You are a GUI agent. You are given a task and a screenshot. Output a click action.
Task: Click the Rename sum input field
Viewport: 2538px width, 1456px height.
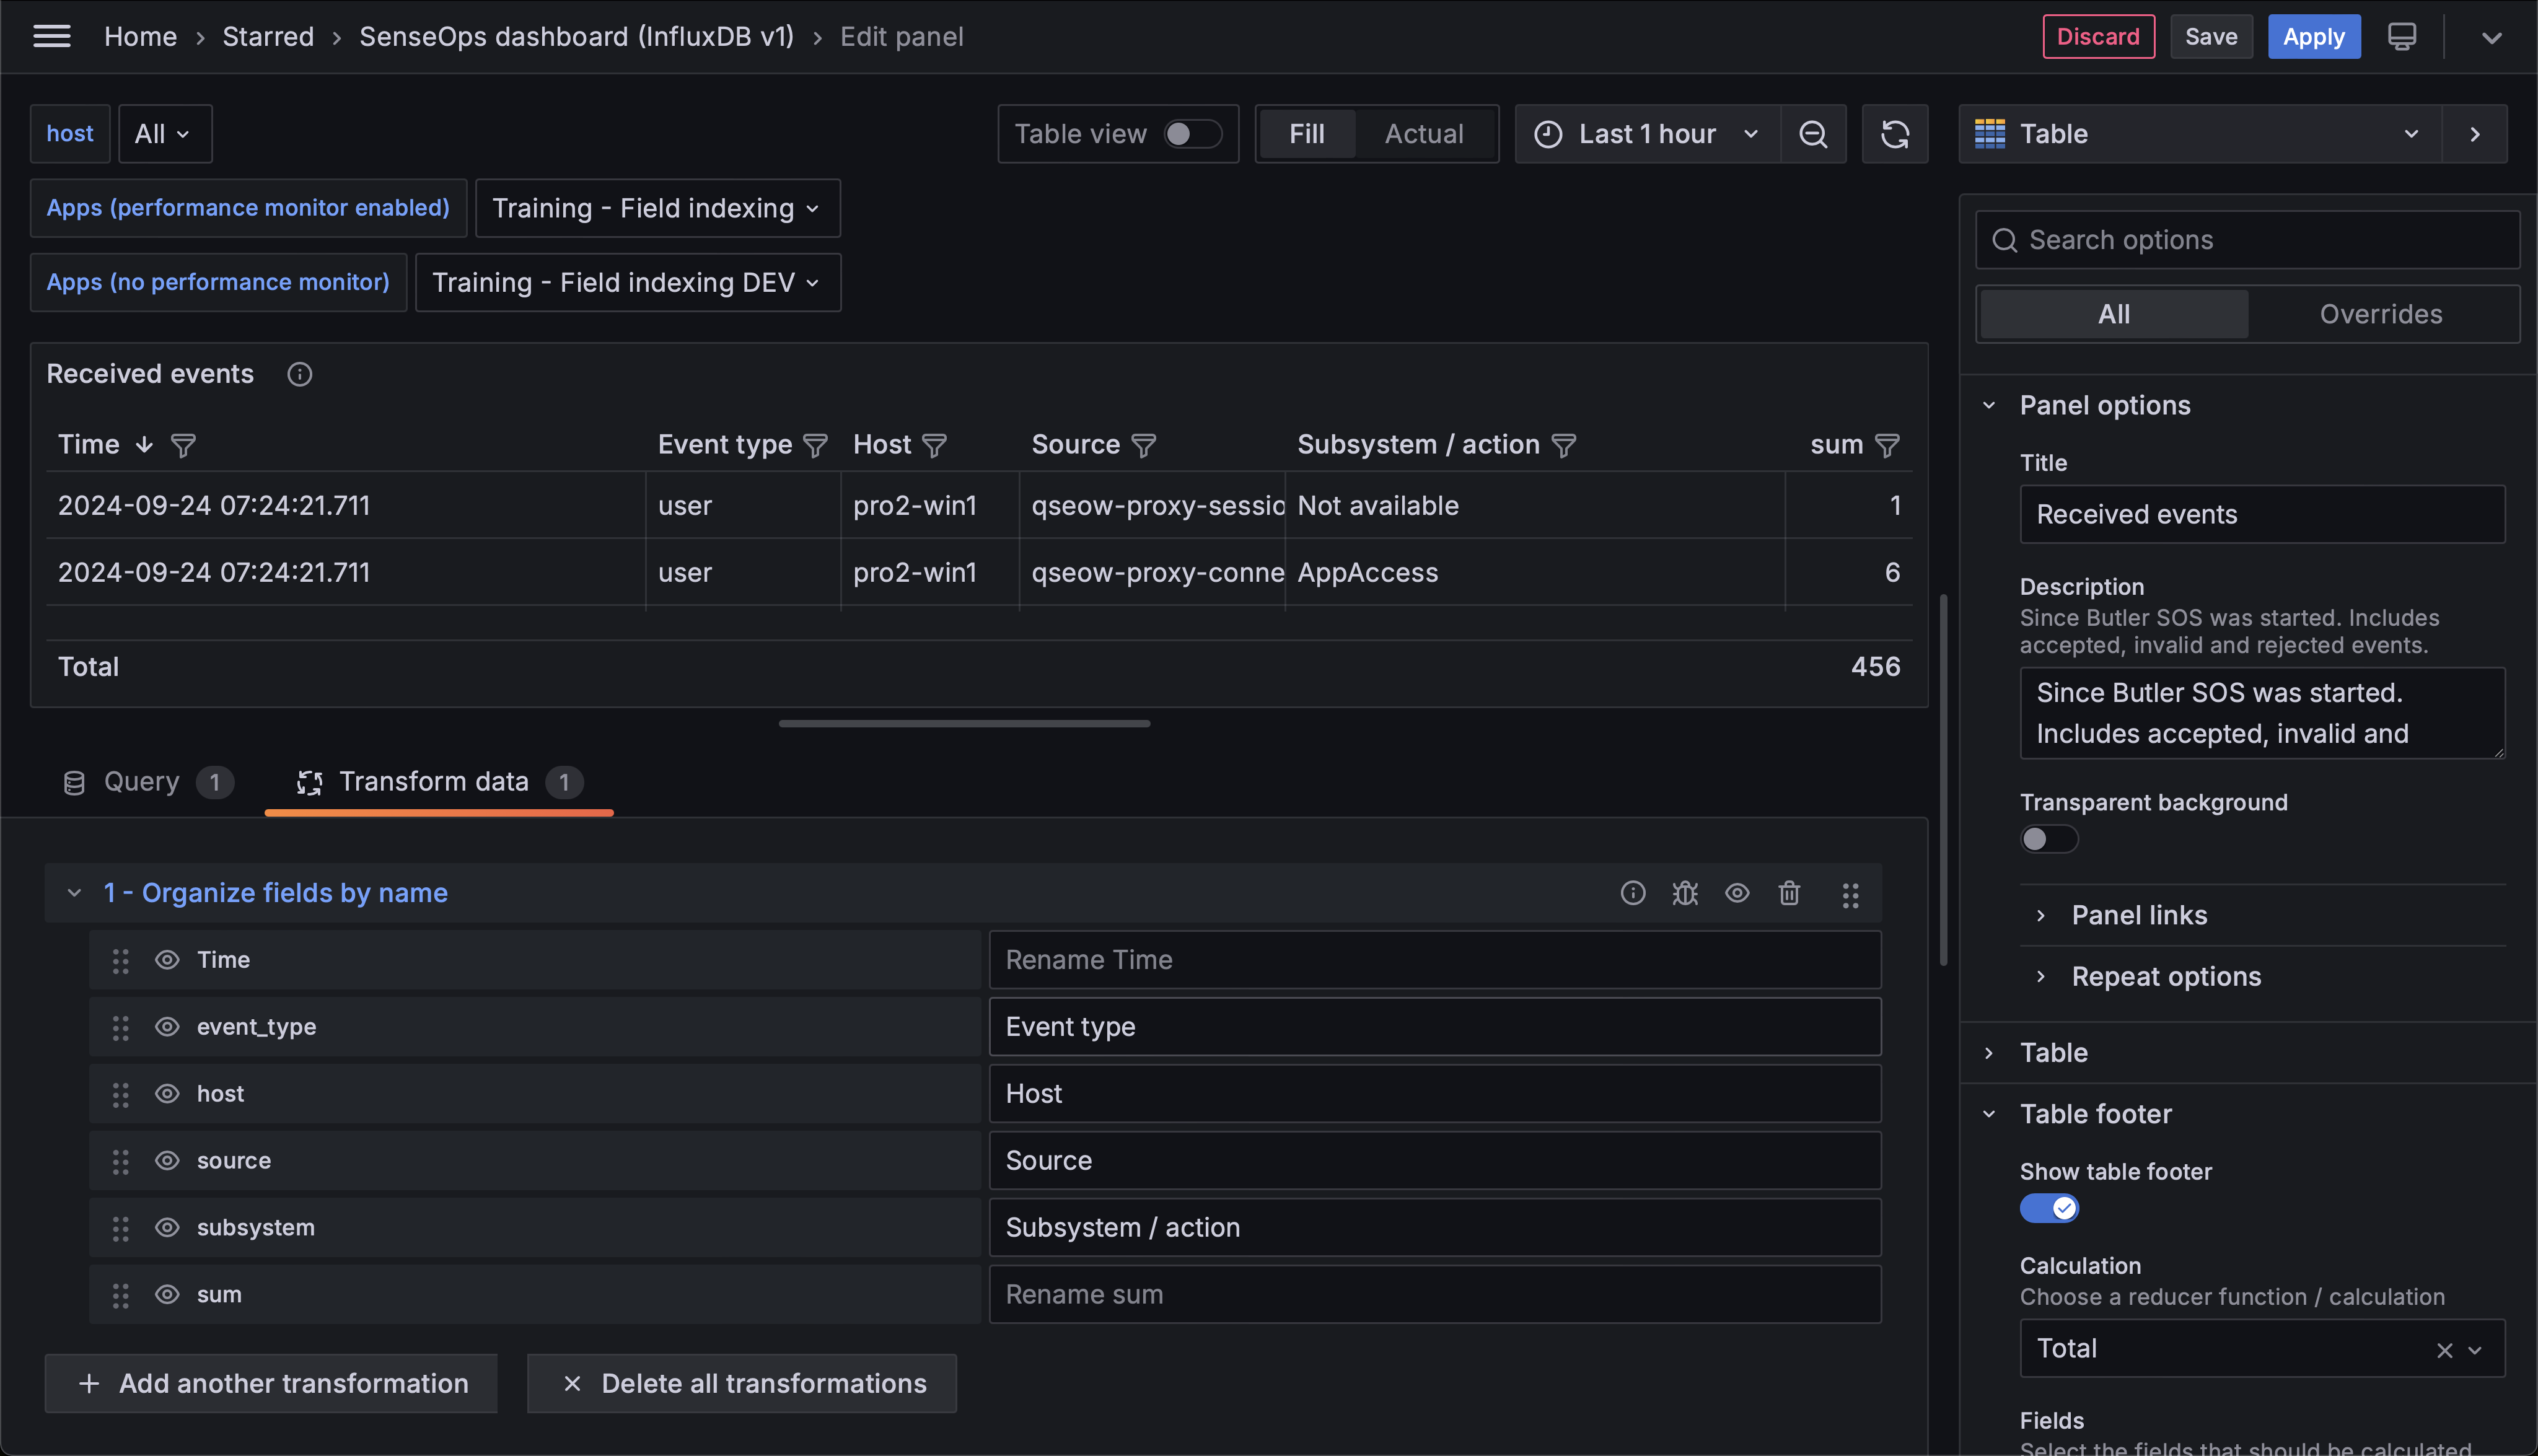pyautogui.click(x=1434, y=1294)
